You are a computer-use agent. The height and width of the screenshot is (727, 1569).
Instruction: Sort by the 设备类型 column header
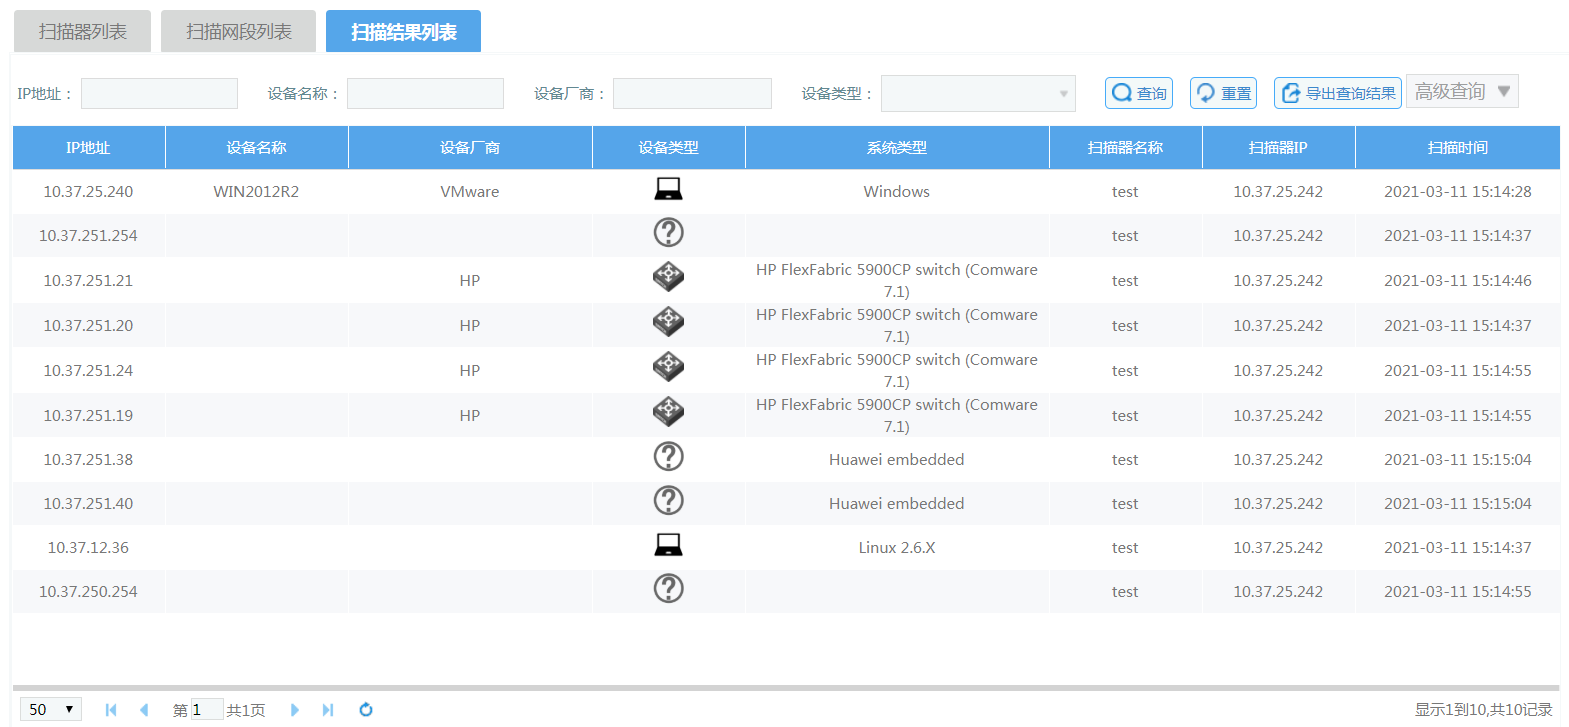669,148
